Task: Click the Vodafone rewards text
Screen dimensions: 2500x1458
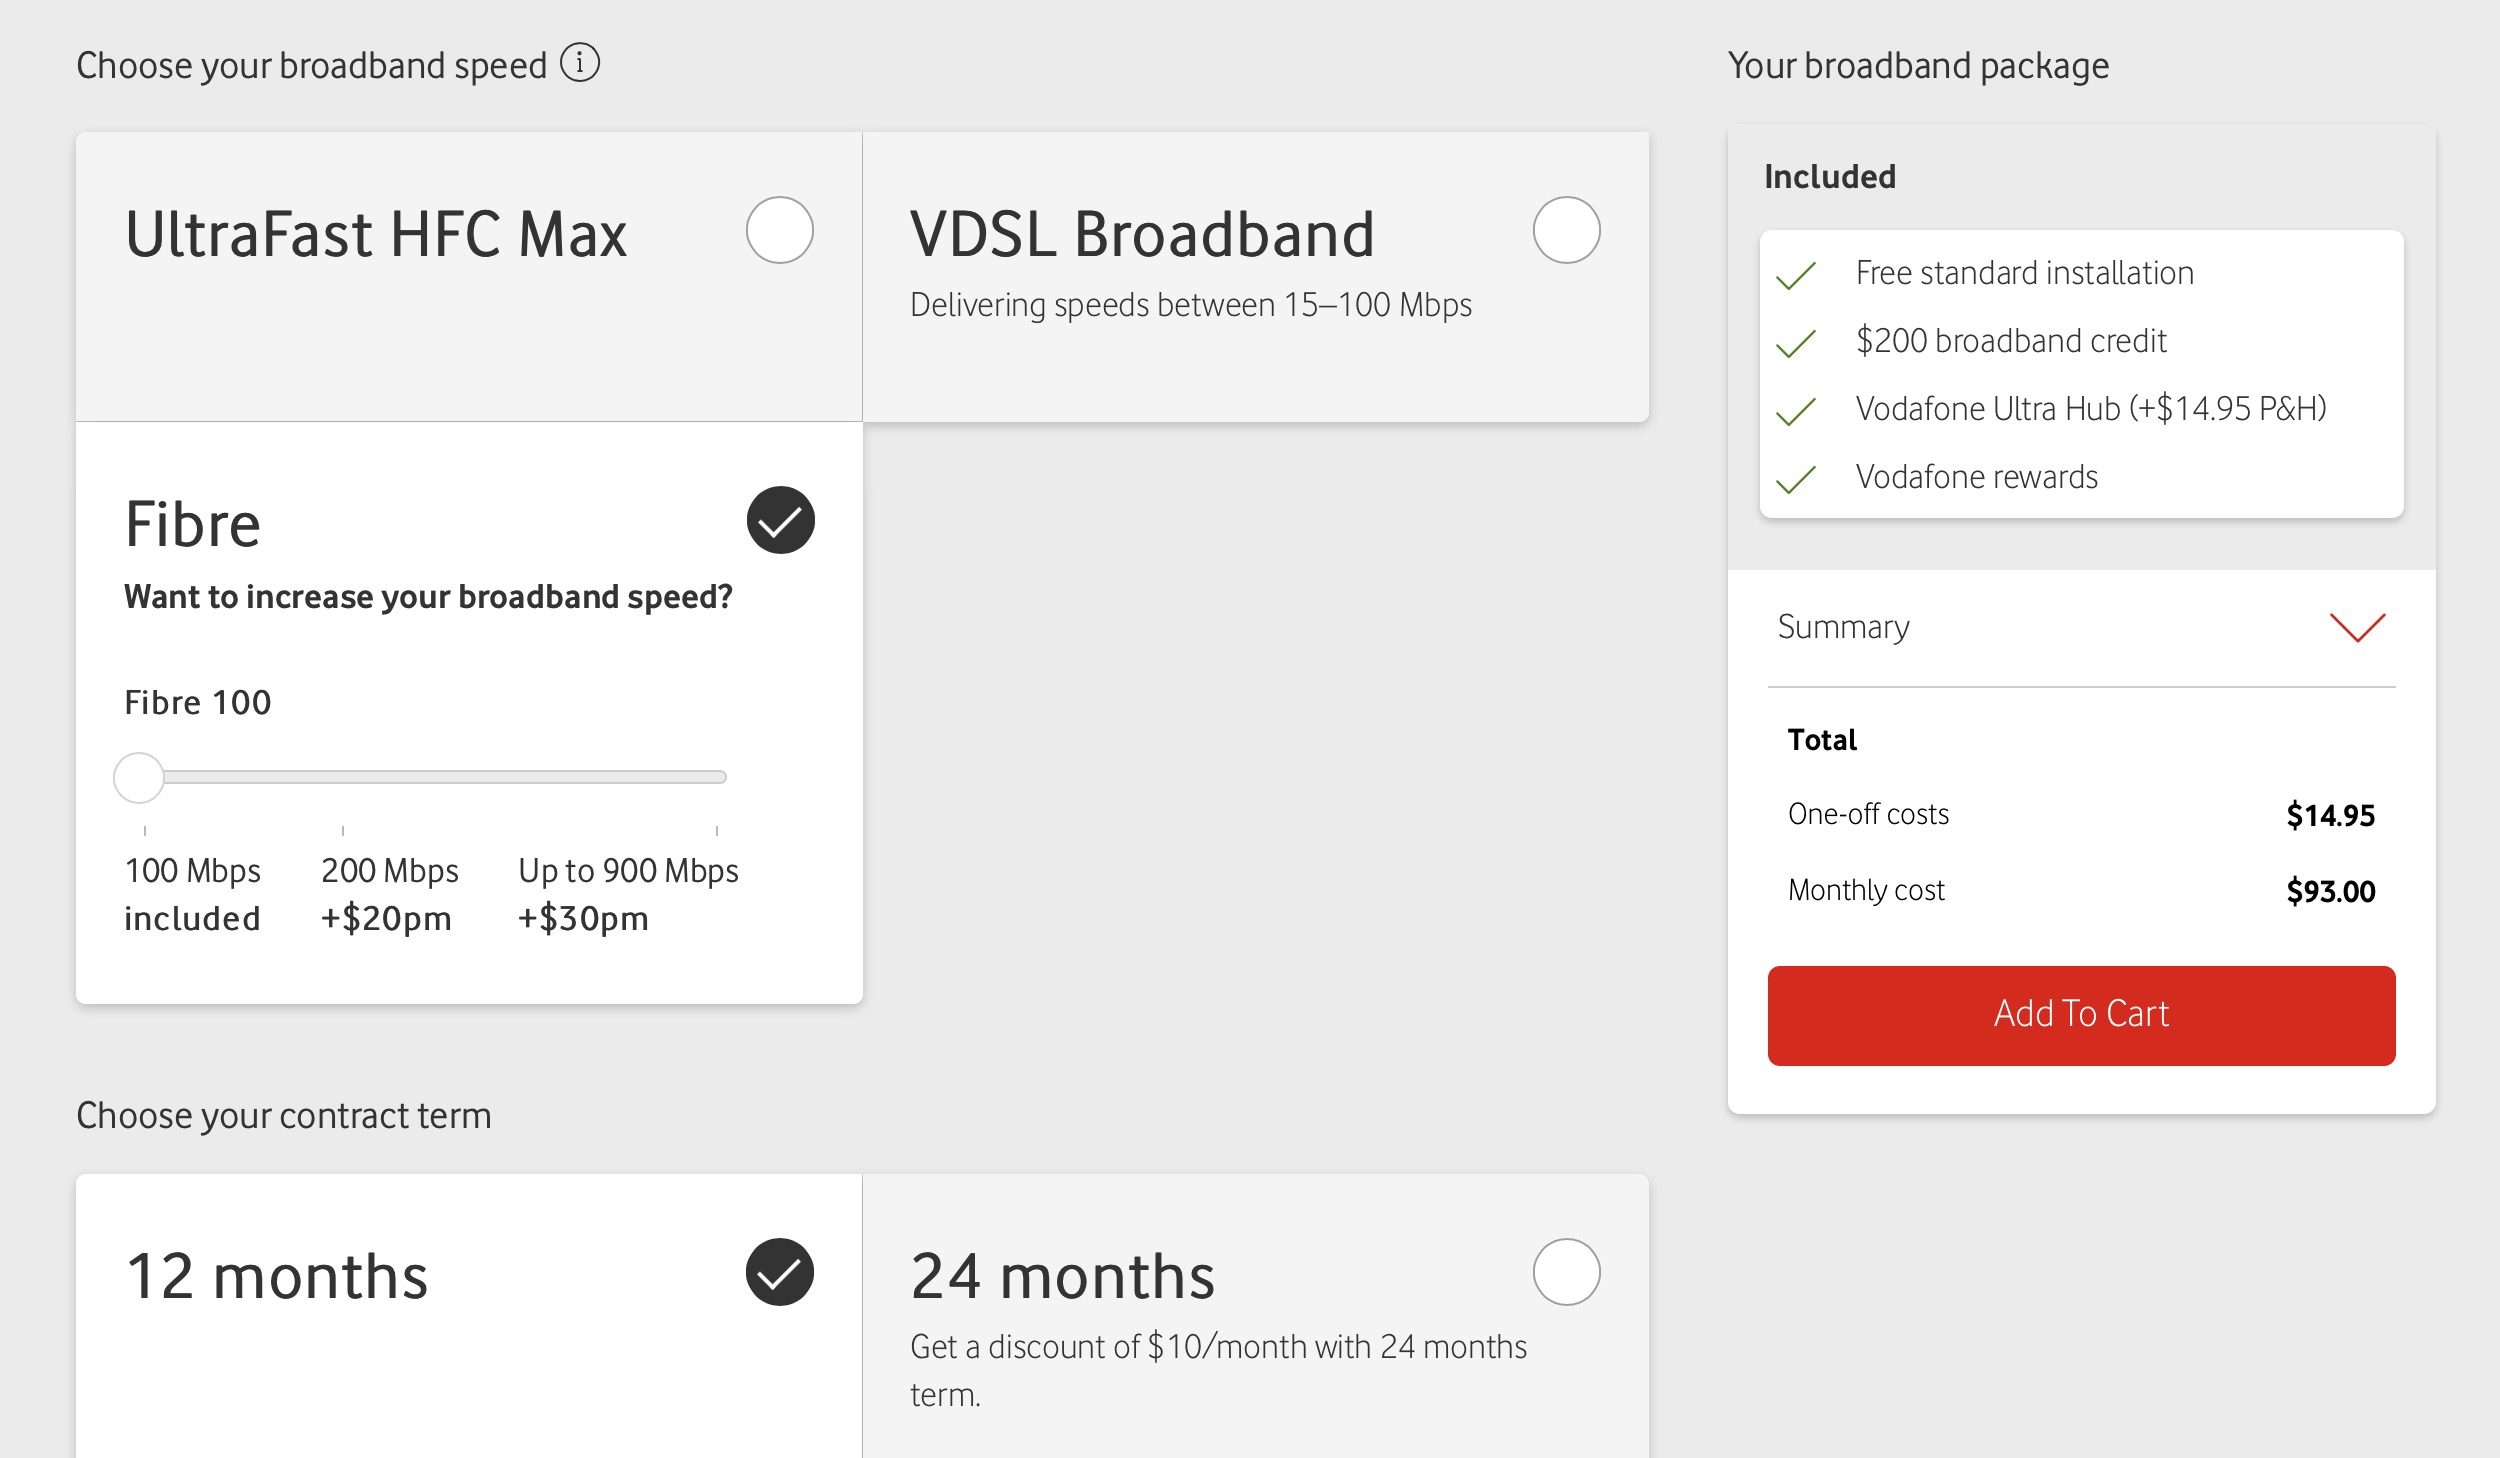Action: coord(1976,477)
